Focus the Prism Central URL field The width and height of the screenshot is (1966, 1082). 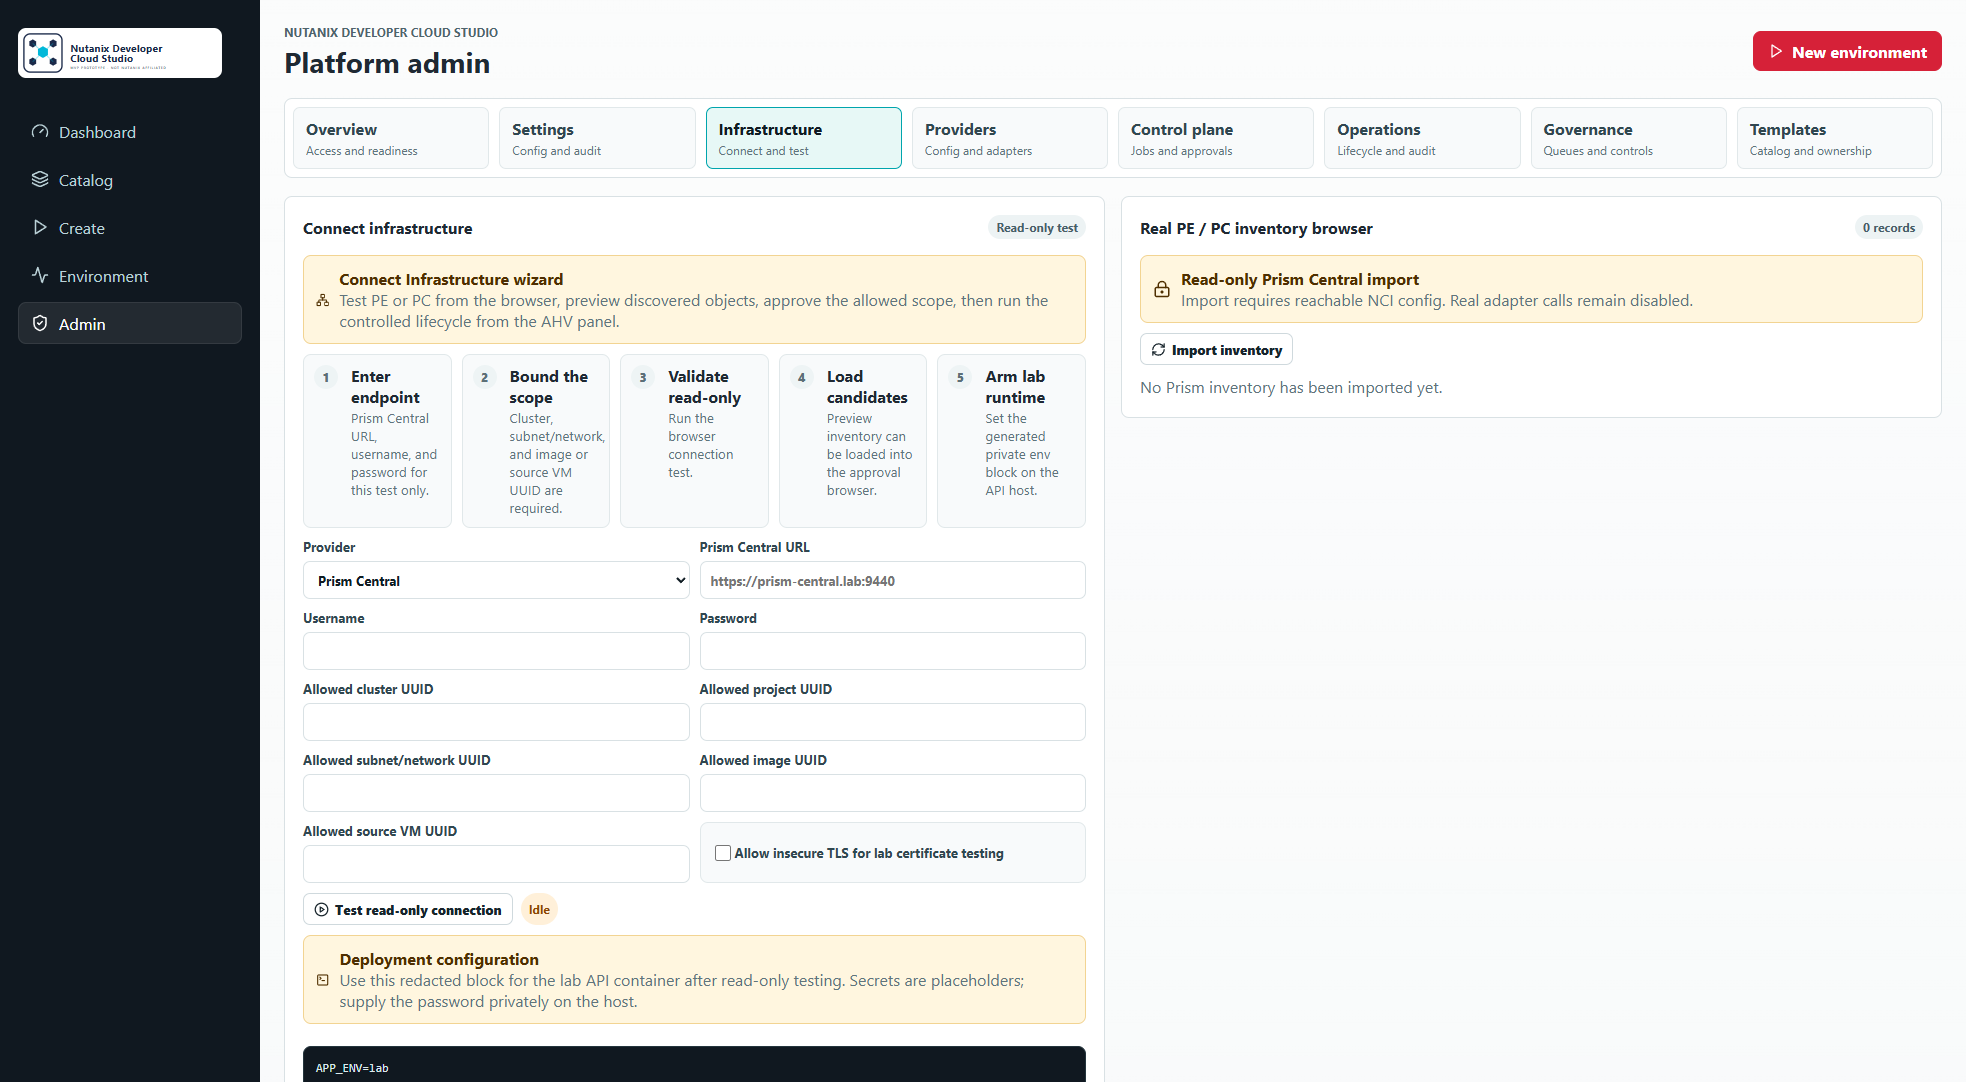[x=892, y=581]
